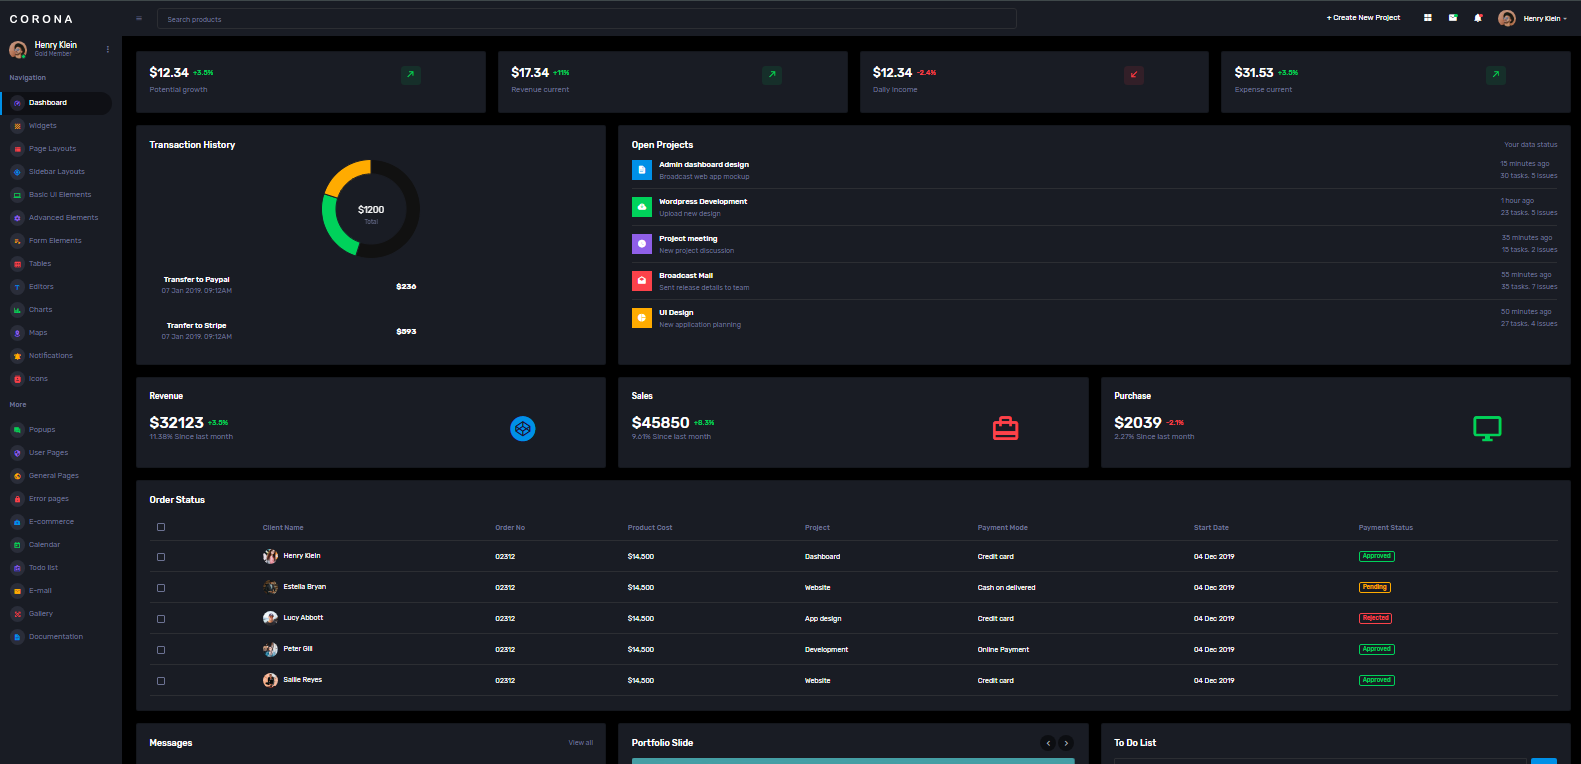Click the Search products input field
This screenshot has width=1581, height=764.
tap(587, 19)
